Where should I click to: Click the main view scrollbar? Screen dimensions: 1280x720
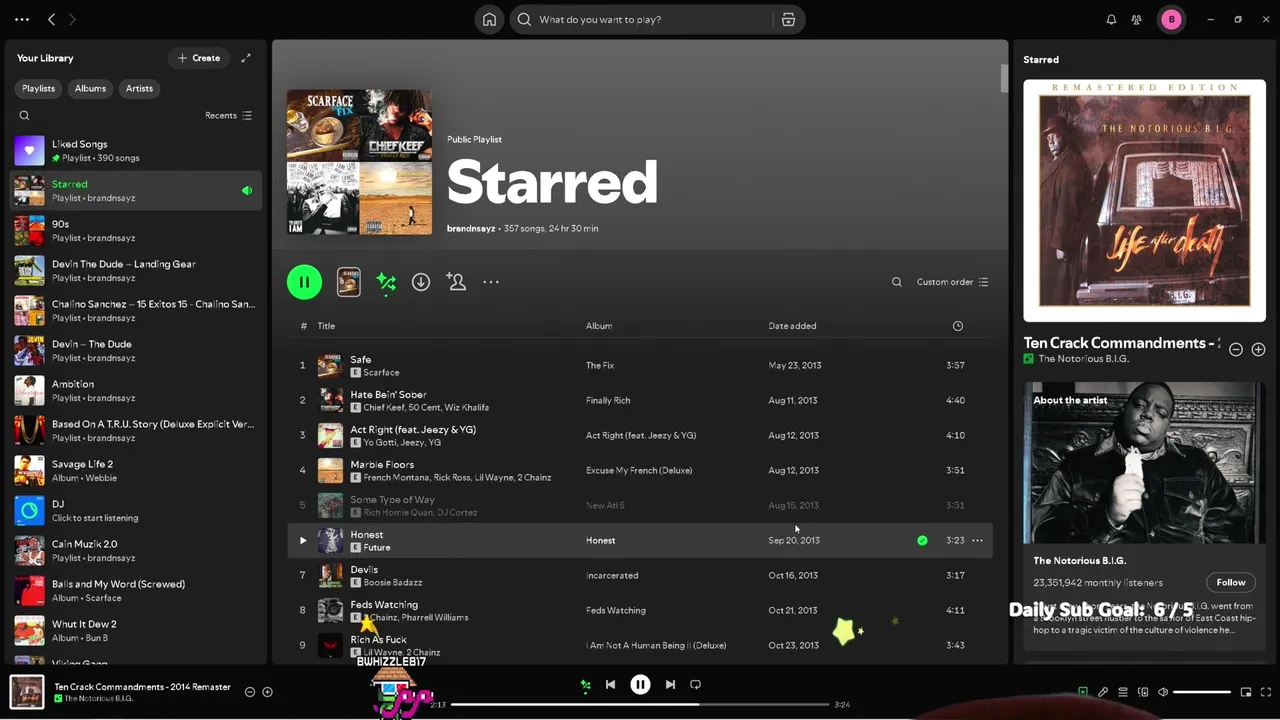pyautogui.click(x=1004, y=79)
